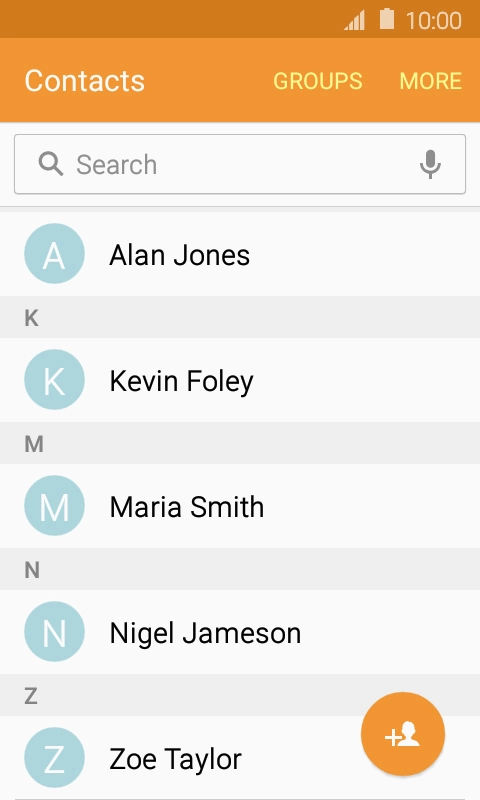Viewport: 480px width, 800px height.
Task: Open the Alan Jones contact entry
Action: coord(240,254)
